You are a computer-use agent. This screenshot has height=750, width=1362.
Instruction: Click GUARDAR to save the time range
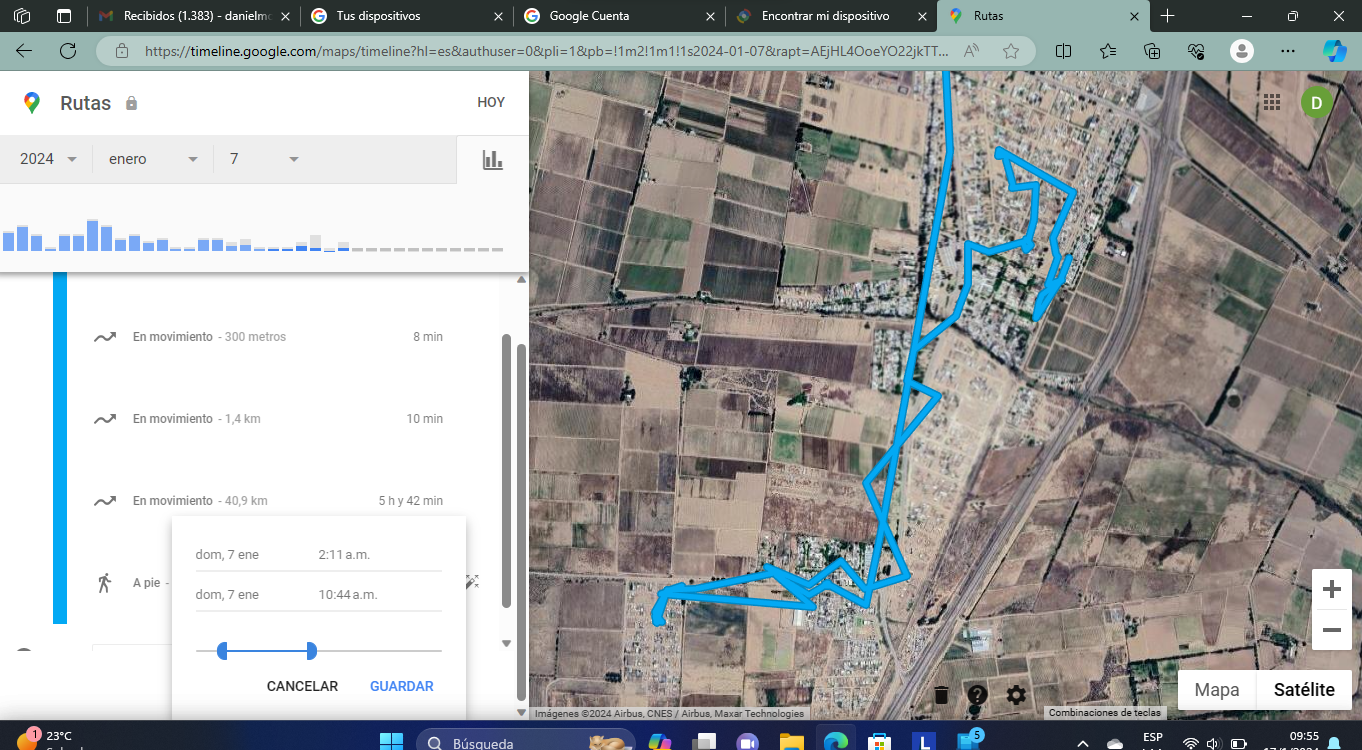pyautogui.click(x=402, y=686)
